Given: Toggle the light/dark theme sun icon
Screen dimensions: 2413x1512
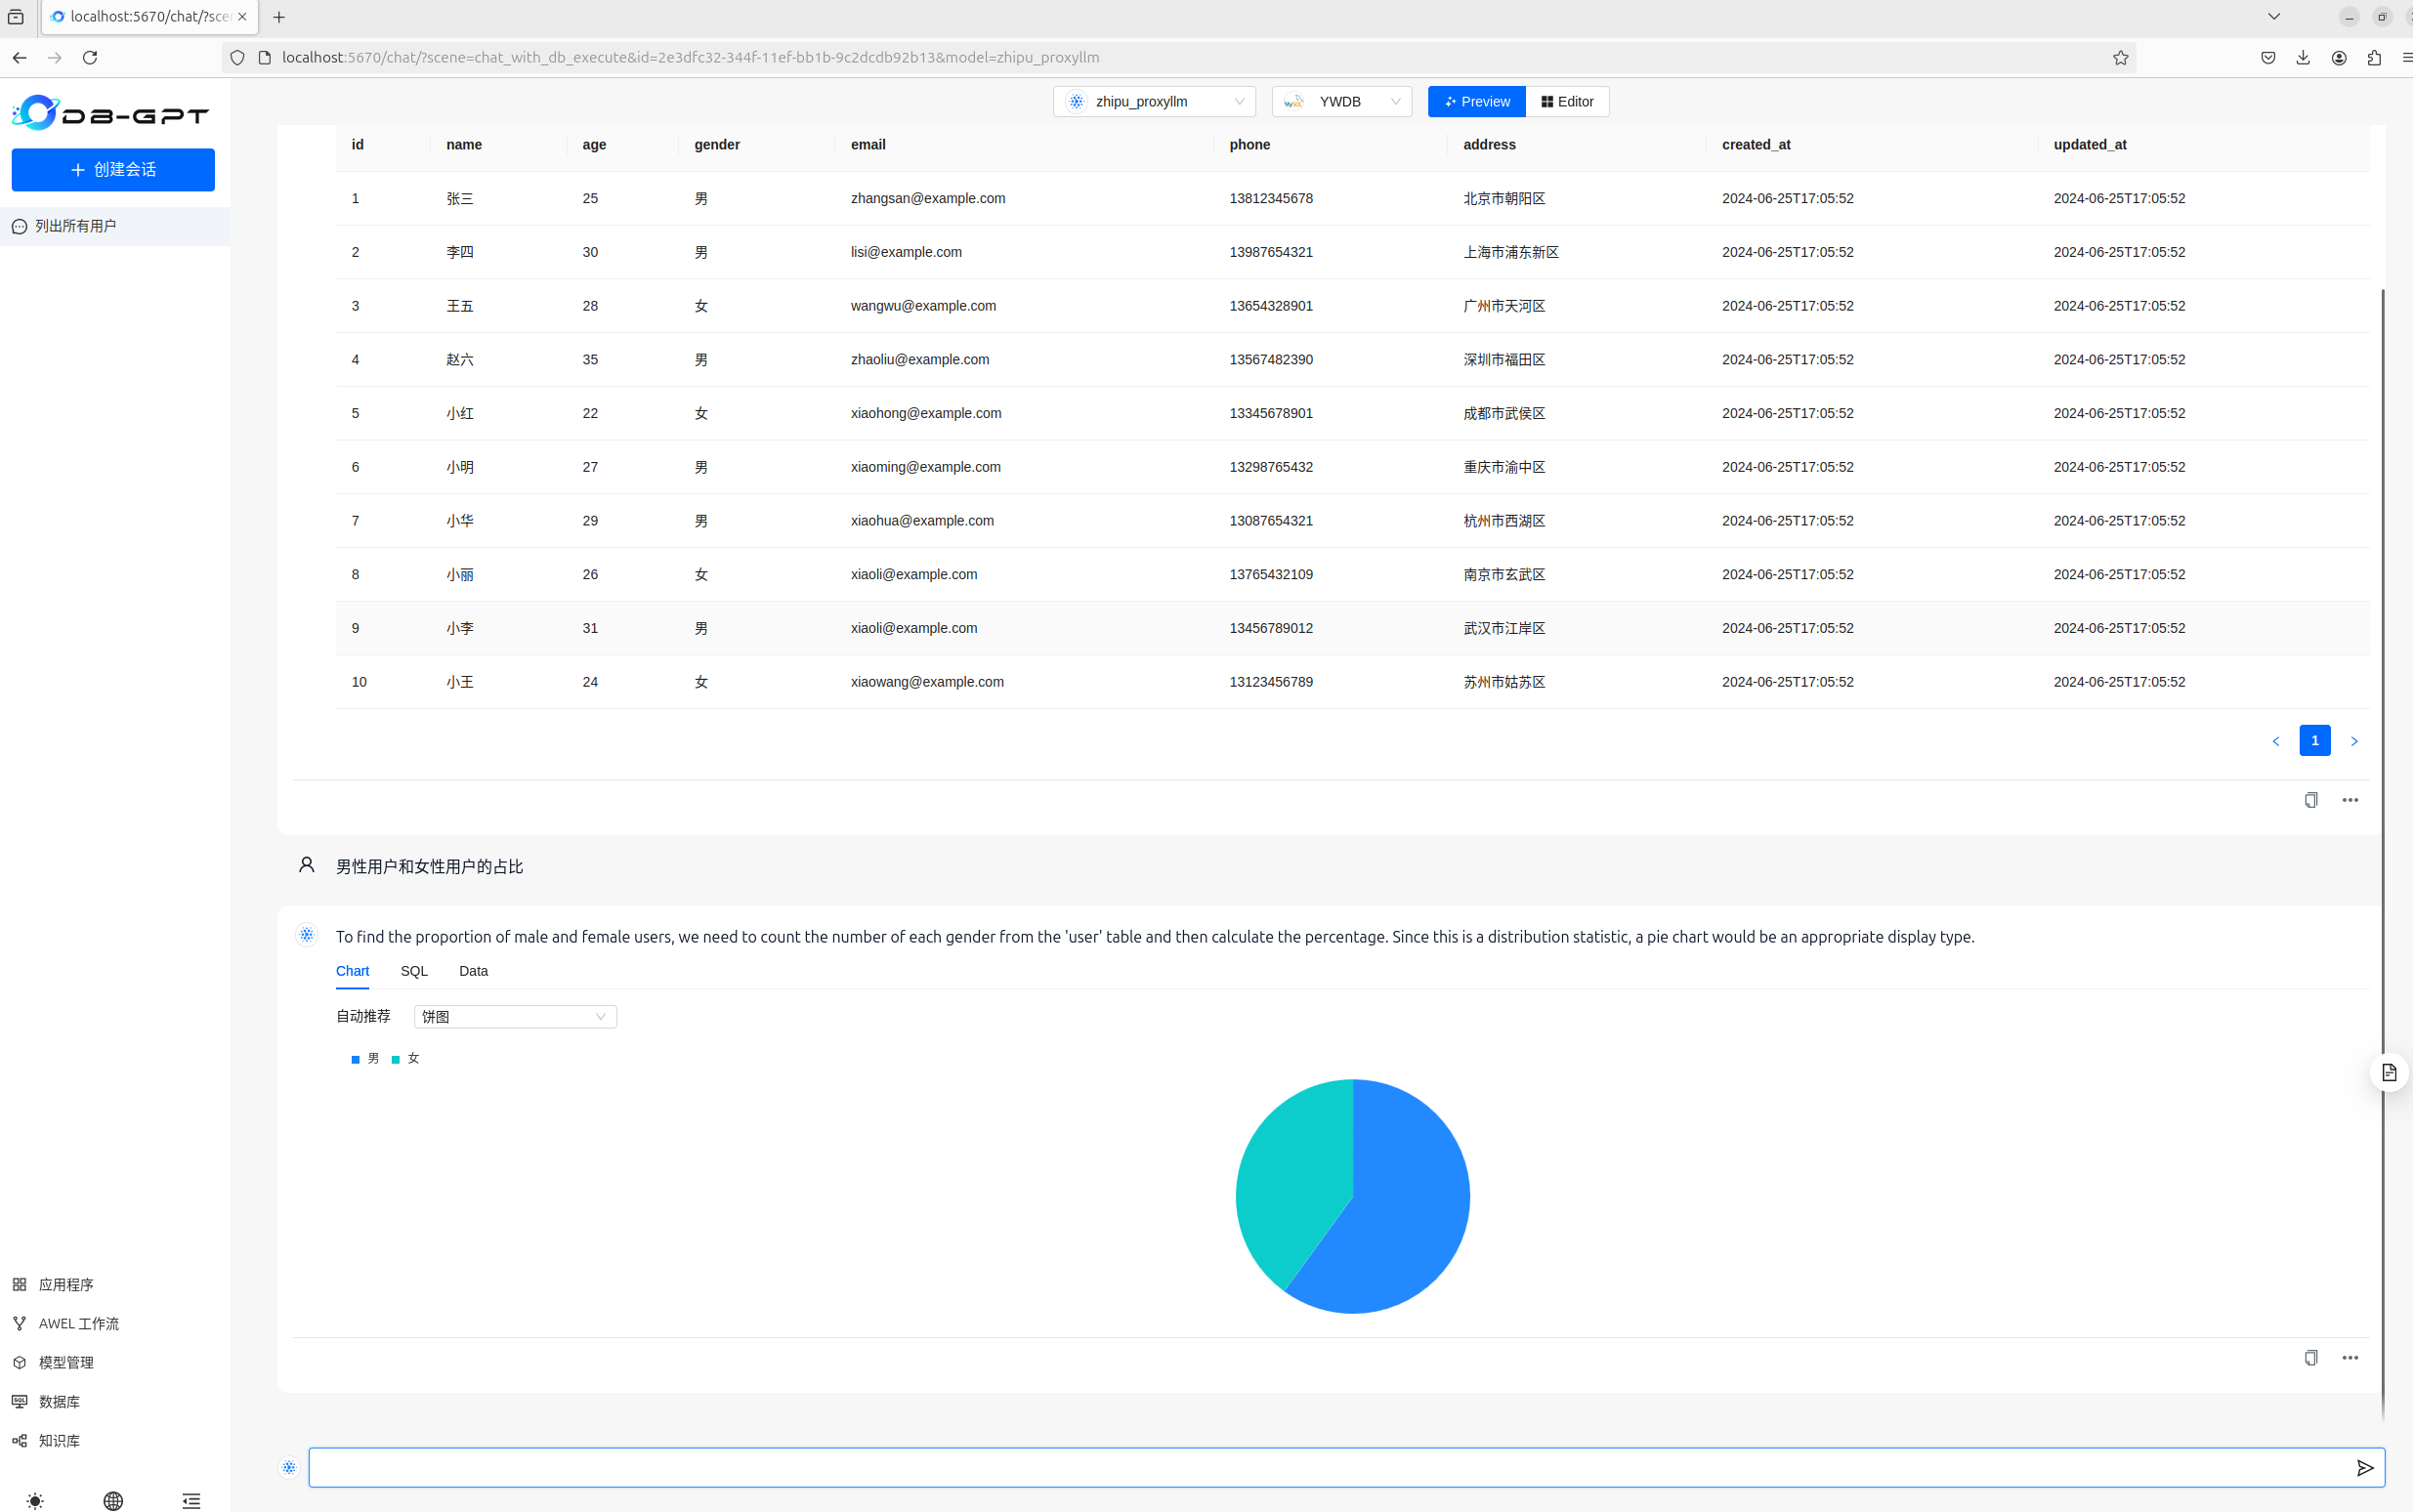Looking at the screenshot, I should 35,1500.
